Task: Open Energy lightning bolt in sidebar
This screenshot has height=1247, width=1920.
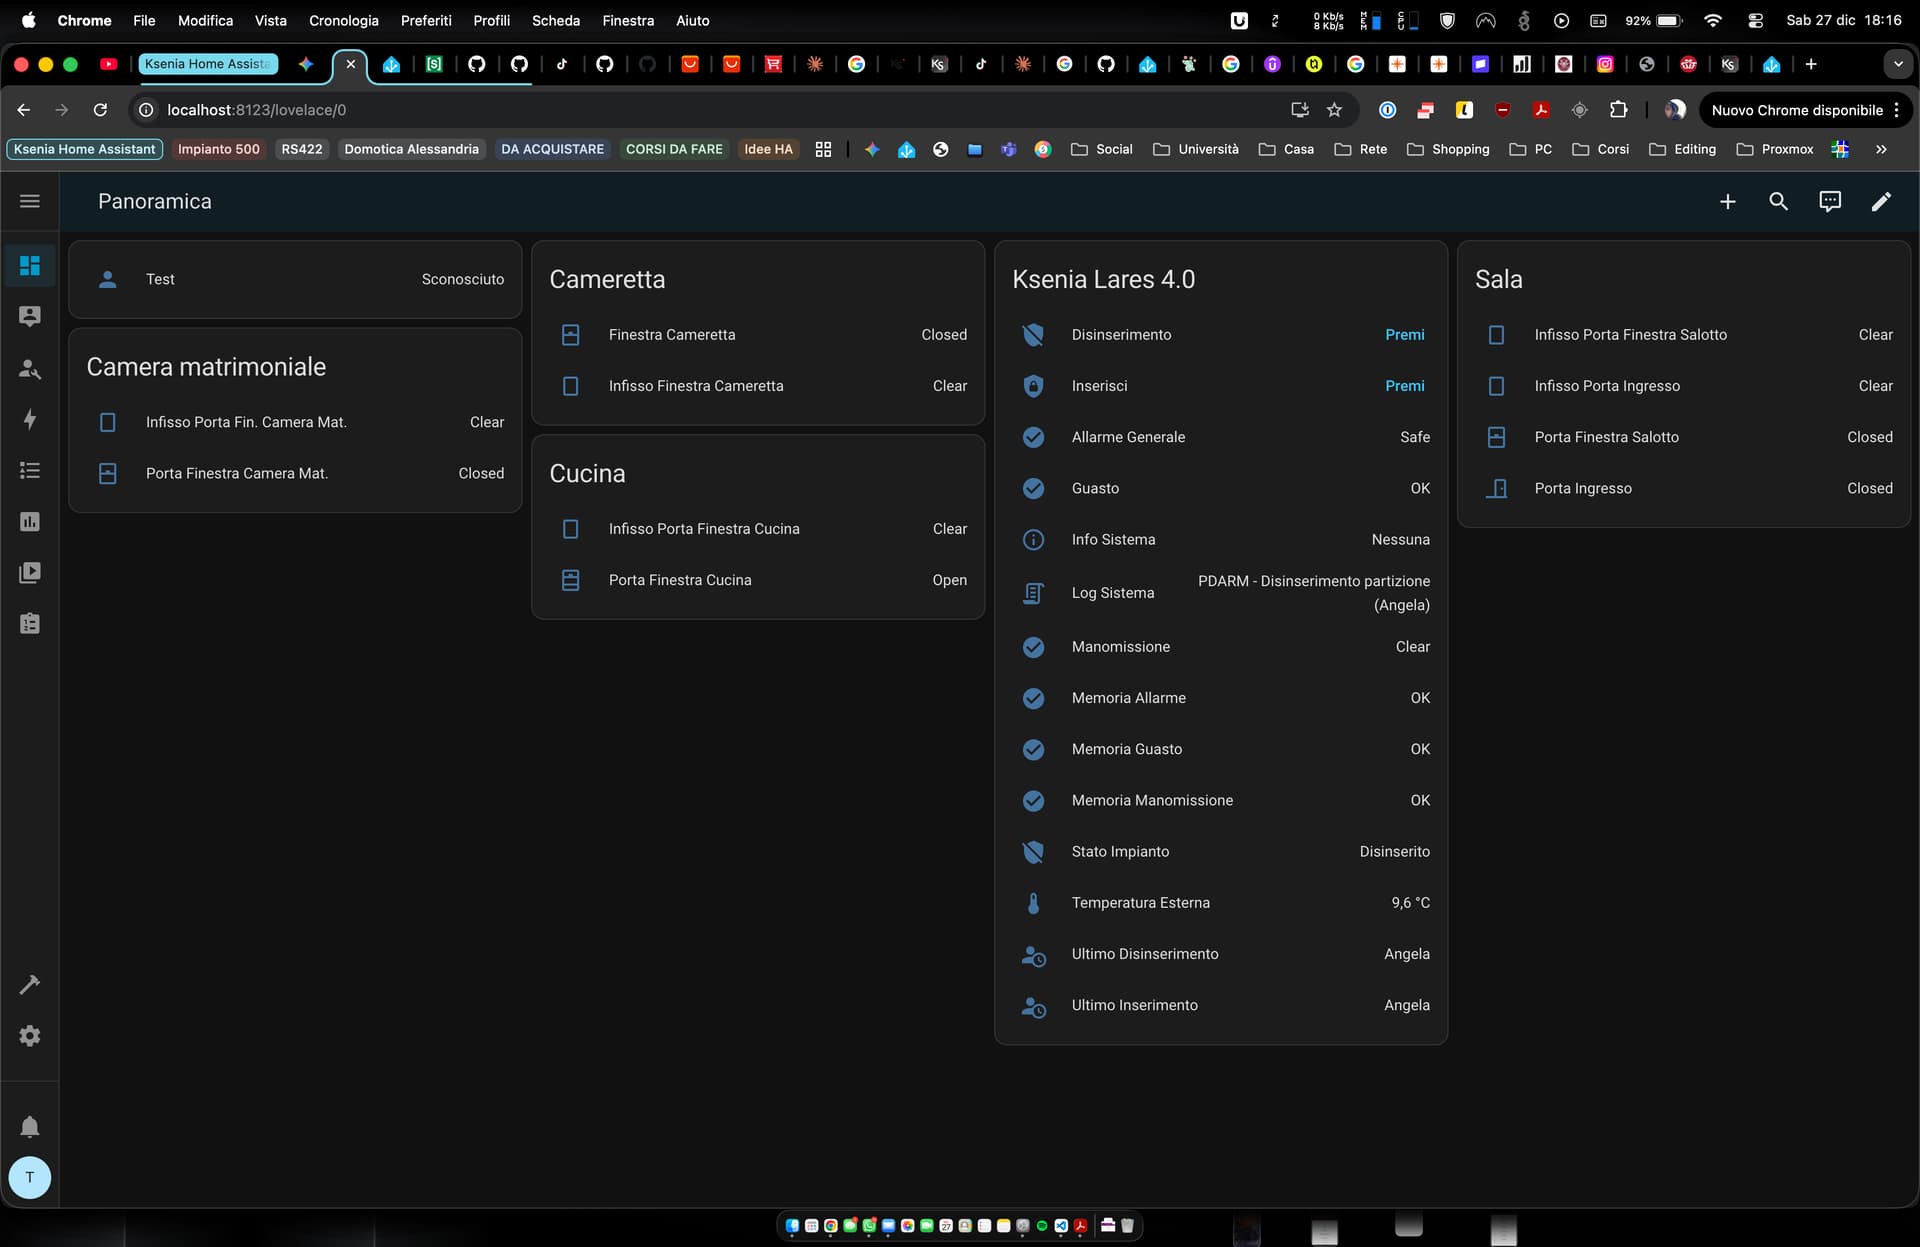Action: point(30,419)
